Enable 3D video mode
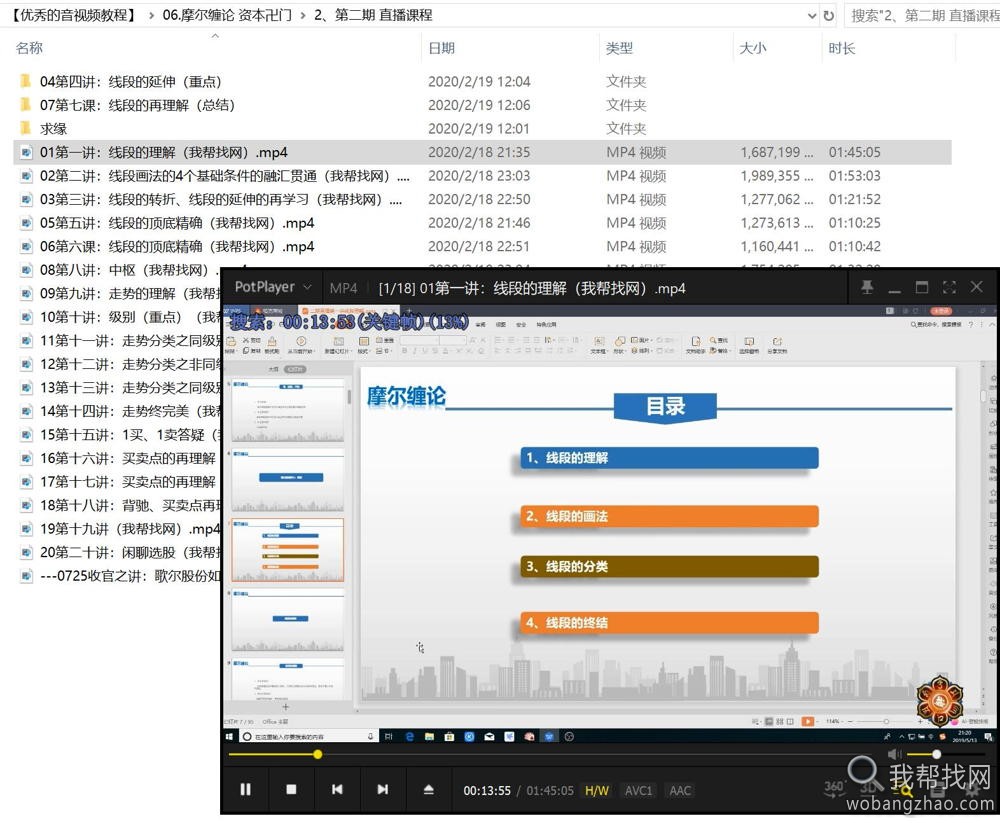This screenshot has height=823, width=1000. point(868,788)
